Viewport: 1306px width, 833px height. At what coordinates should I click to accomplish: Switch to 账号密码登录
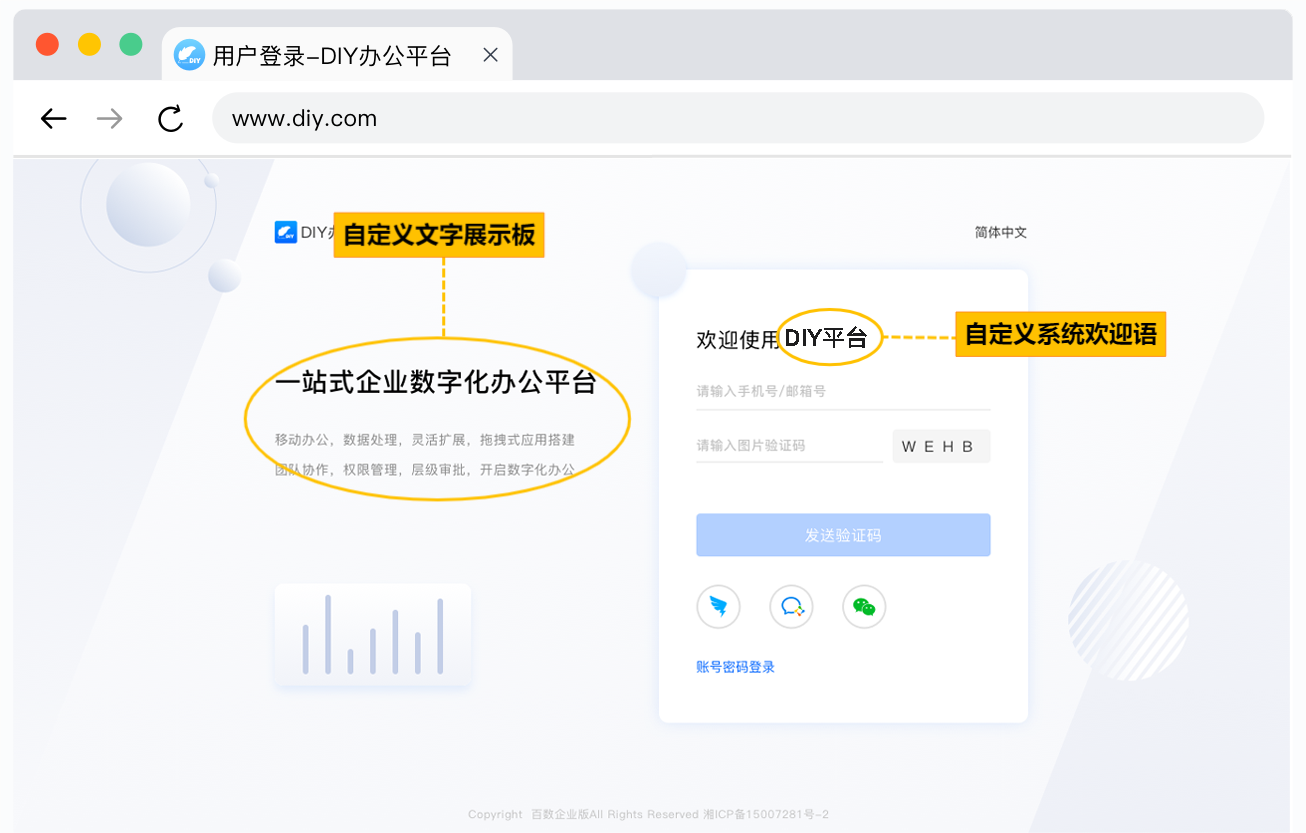pos(735,667)
